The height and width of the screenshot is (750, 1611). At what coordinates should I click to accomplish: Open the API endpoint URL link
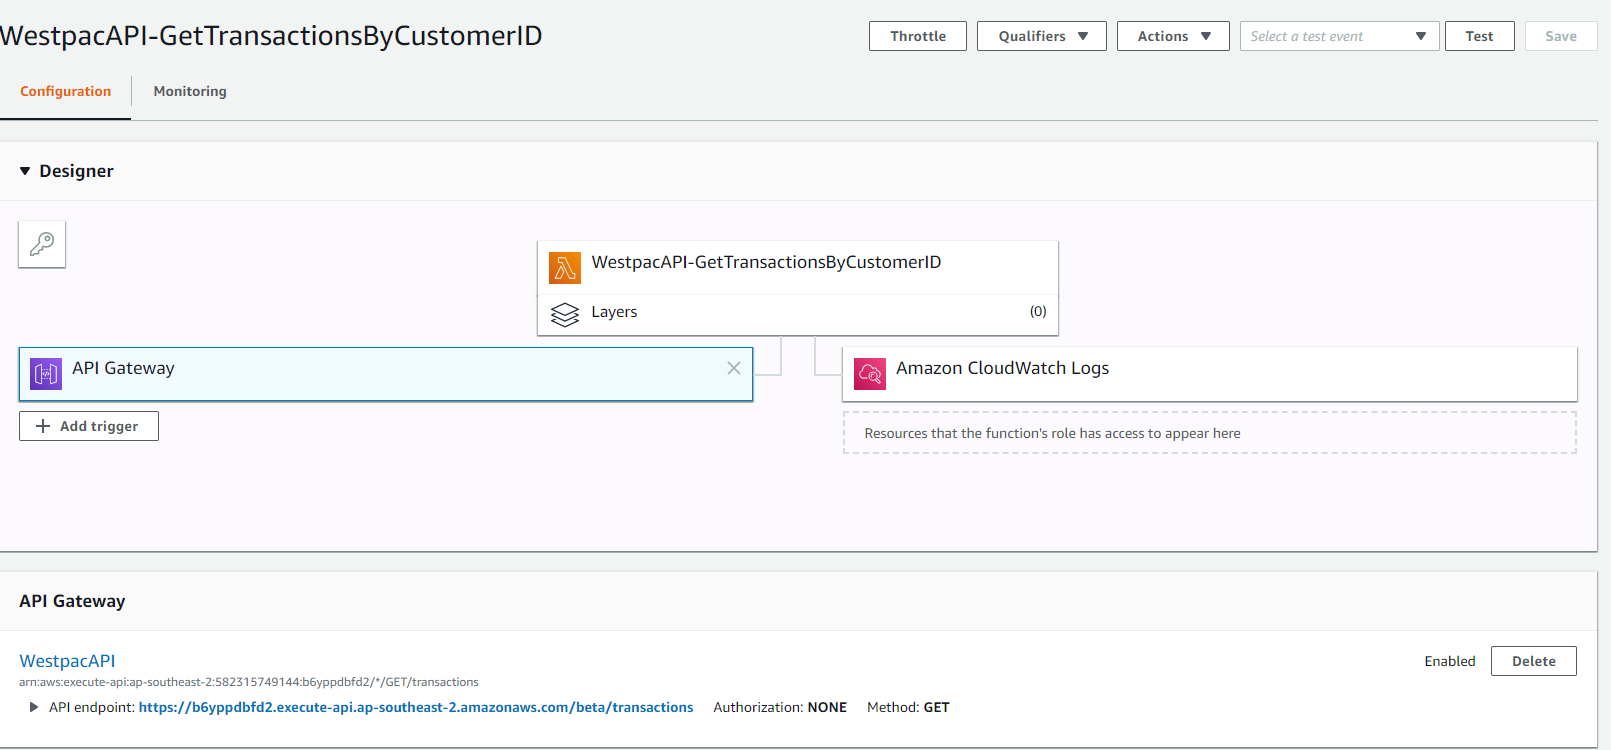pyautogui.click(x=416, y=707)
